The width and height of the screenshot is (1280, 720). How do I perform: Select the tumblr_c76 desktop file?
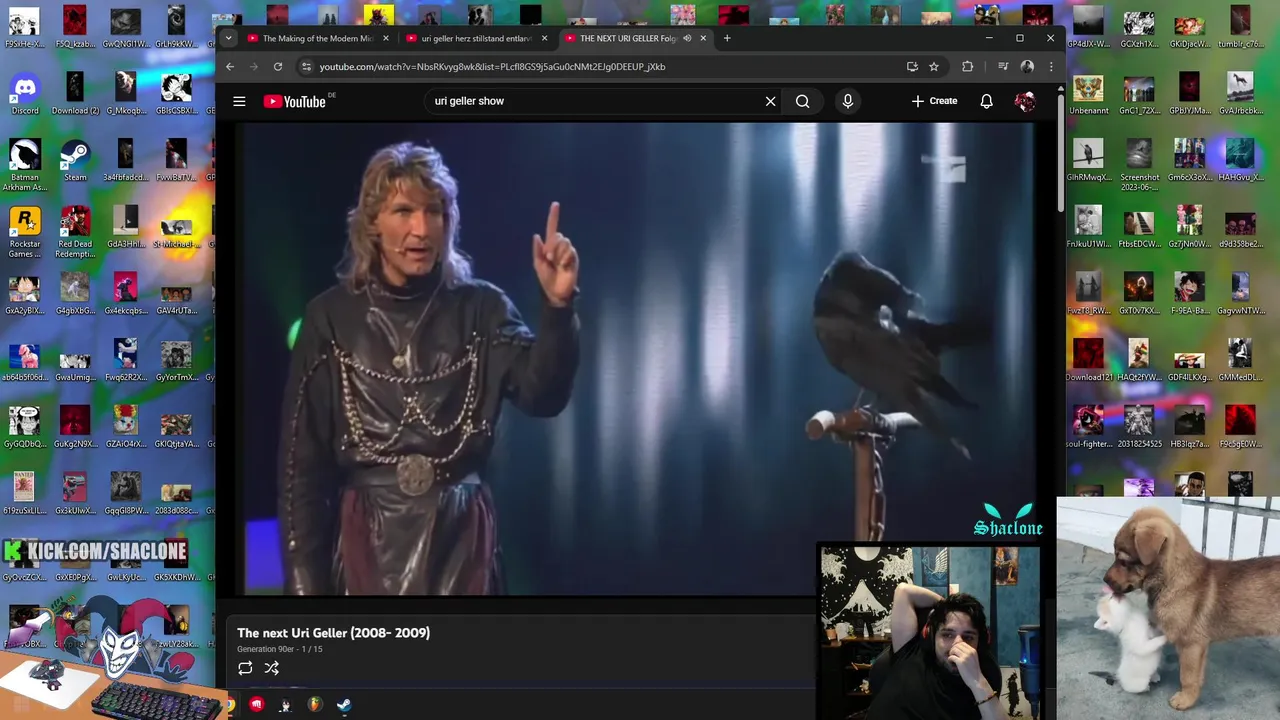(x=1240, y=28)
